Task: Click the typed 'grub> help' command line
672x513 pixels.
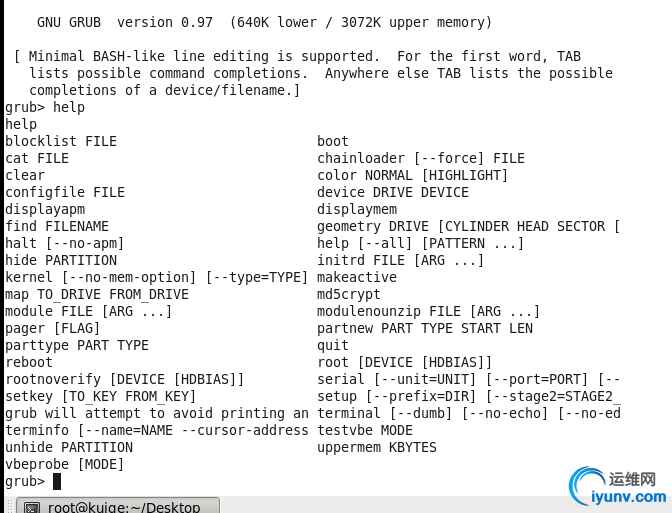Action: point(45,108)
